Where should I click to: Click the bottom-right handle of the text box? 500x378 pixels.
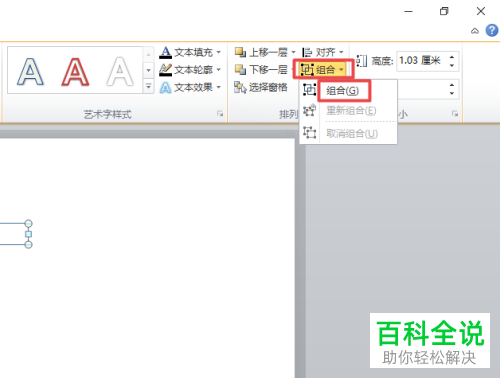pos(29,245)
